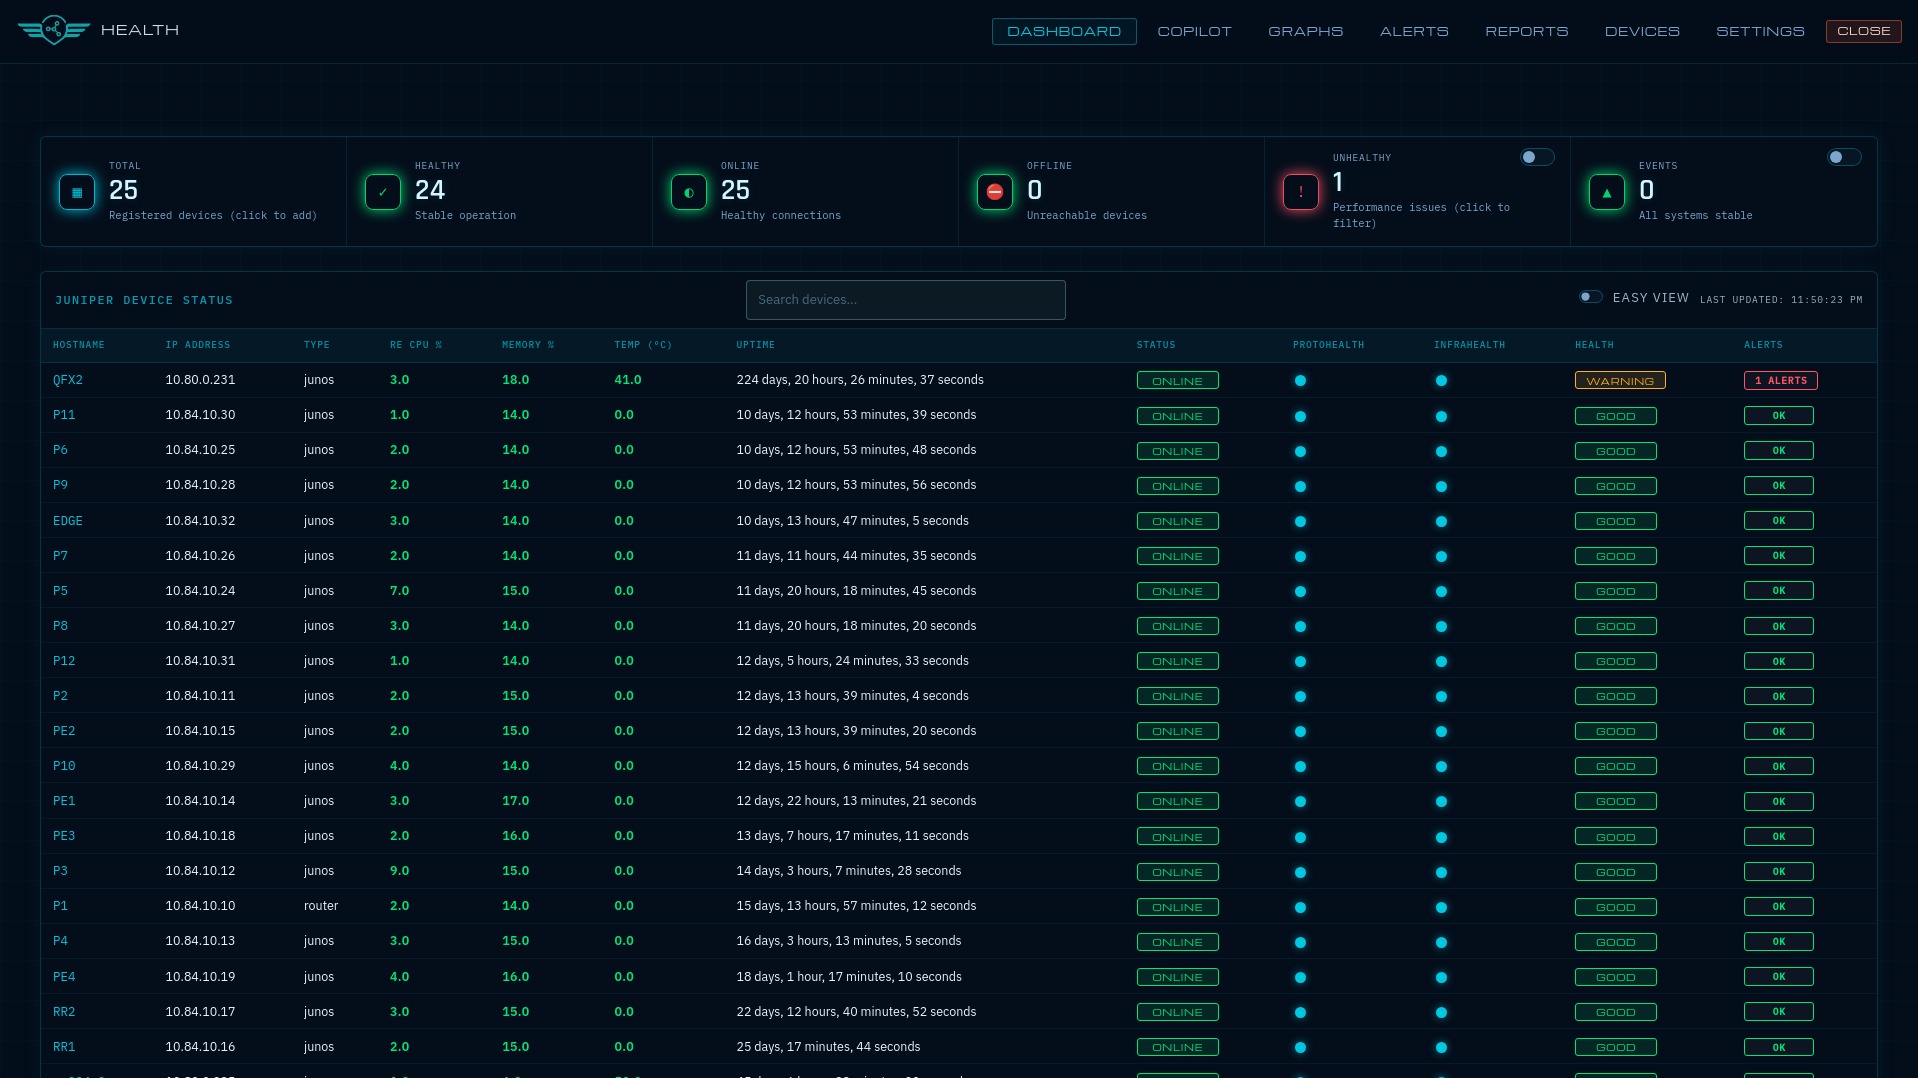Screen dimensions: 1918x1078
Task: Open the Alerts tab
Action: [x=1414, y=31]
